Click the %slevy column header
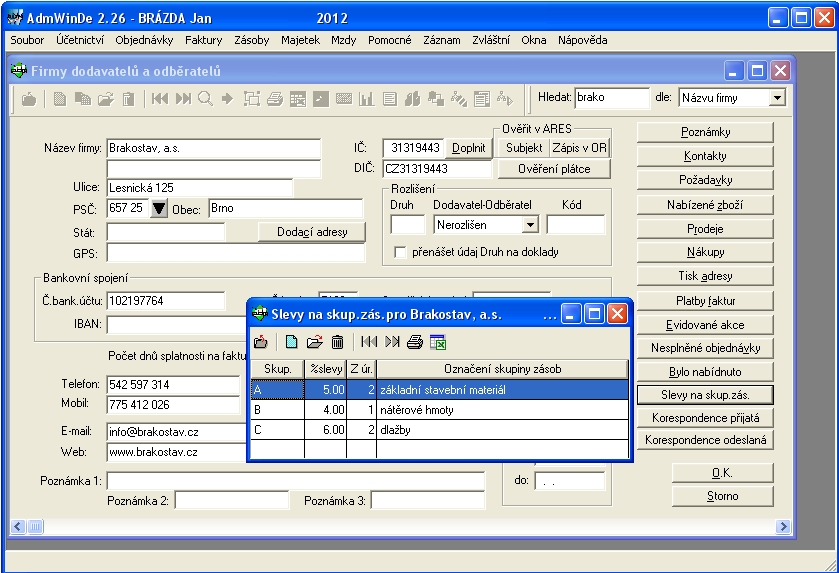Viewport: 839px width, 573px height. [x=326, y=369]
